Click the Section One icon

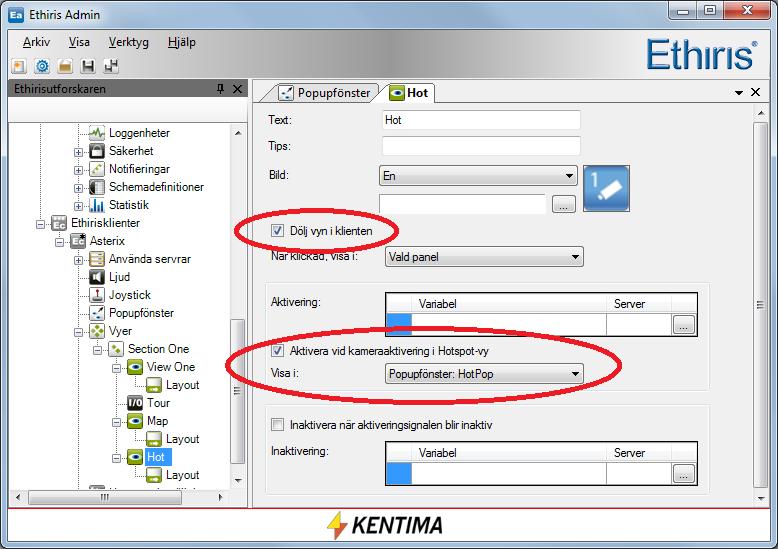tap(116, 349)
